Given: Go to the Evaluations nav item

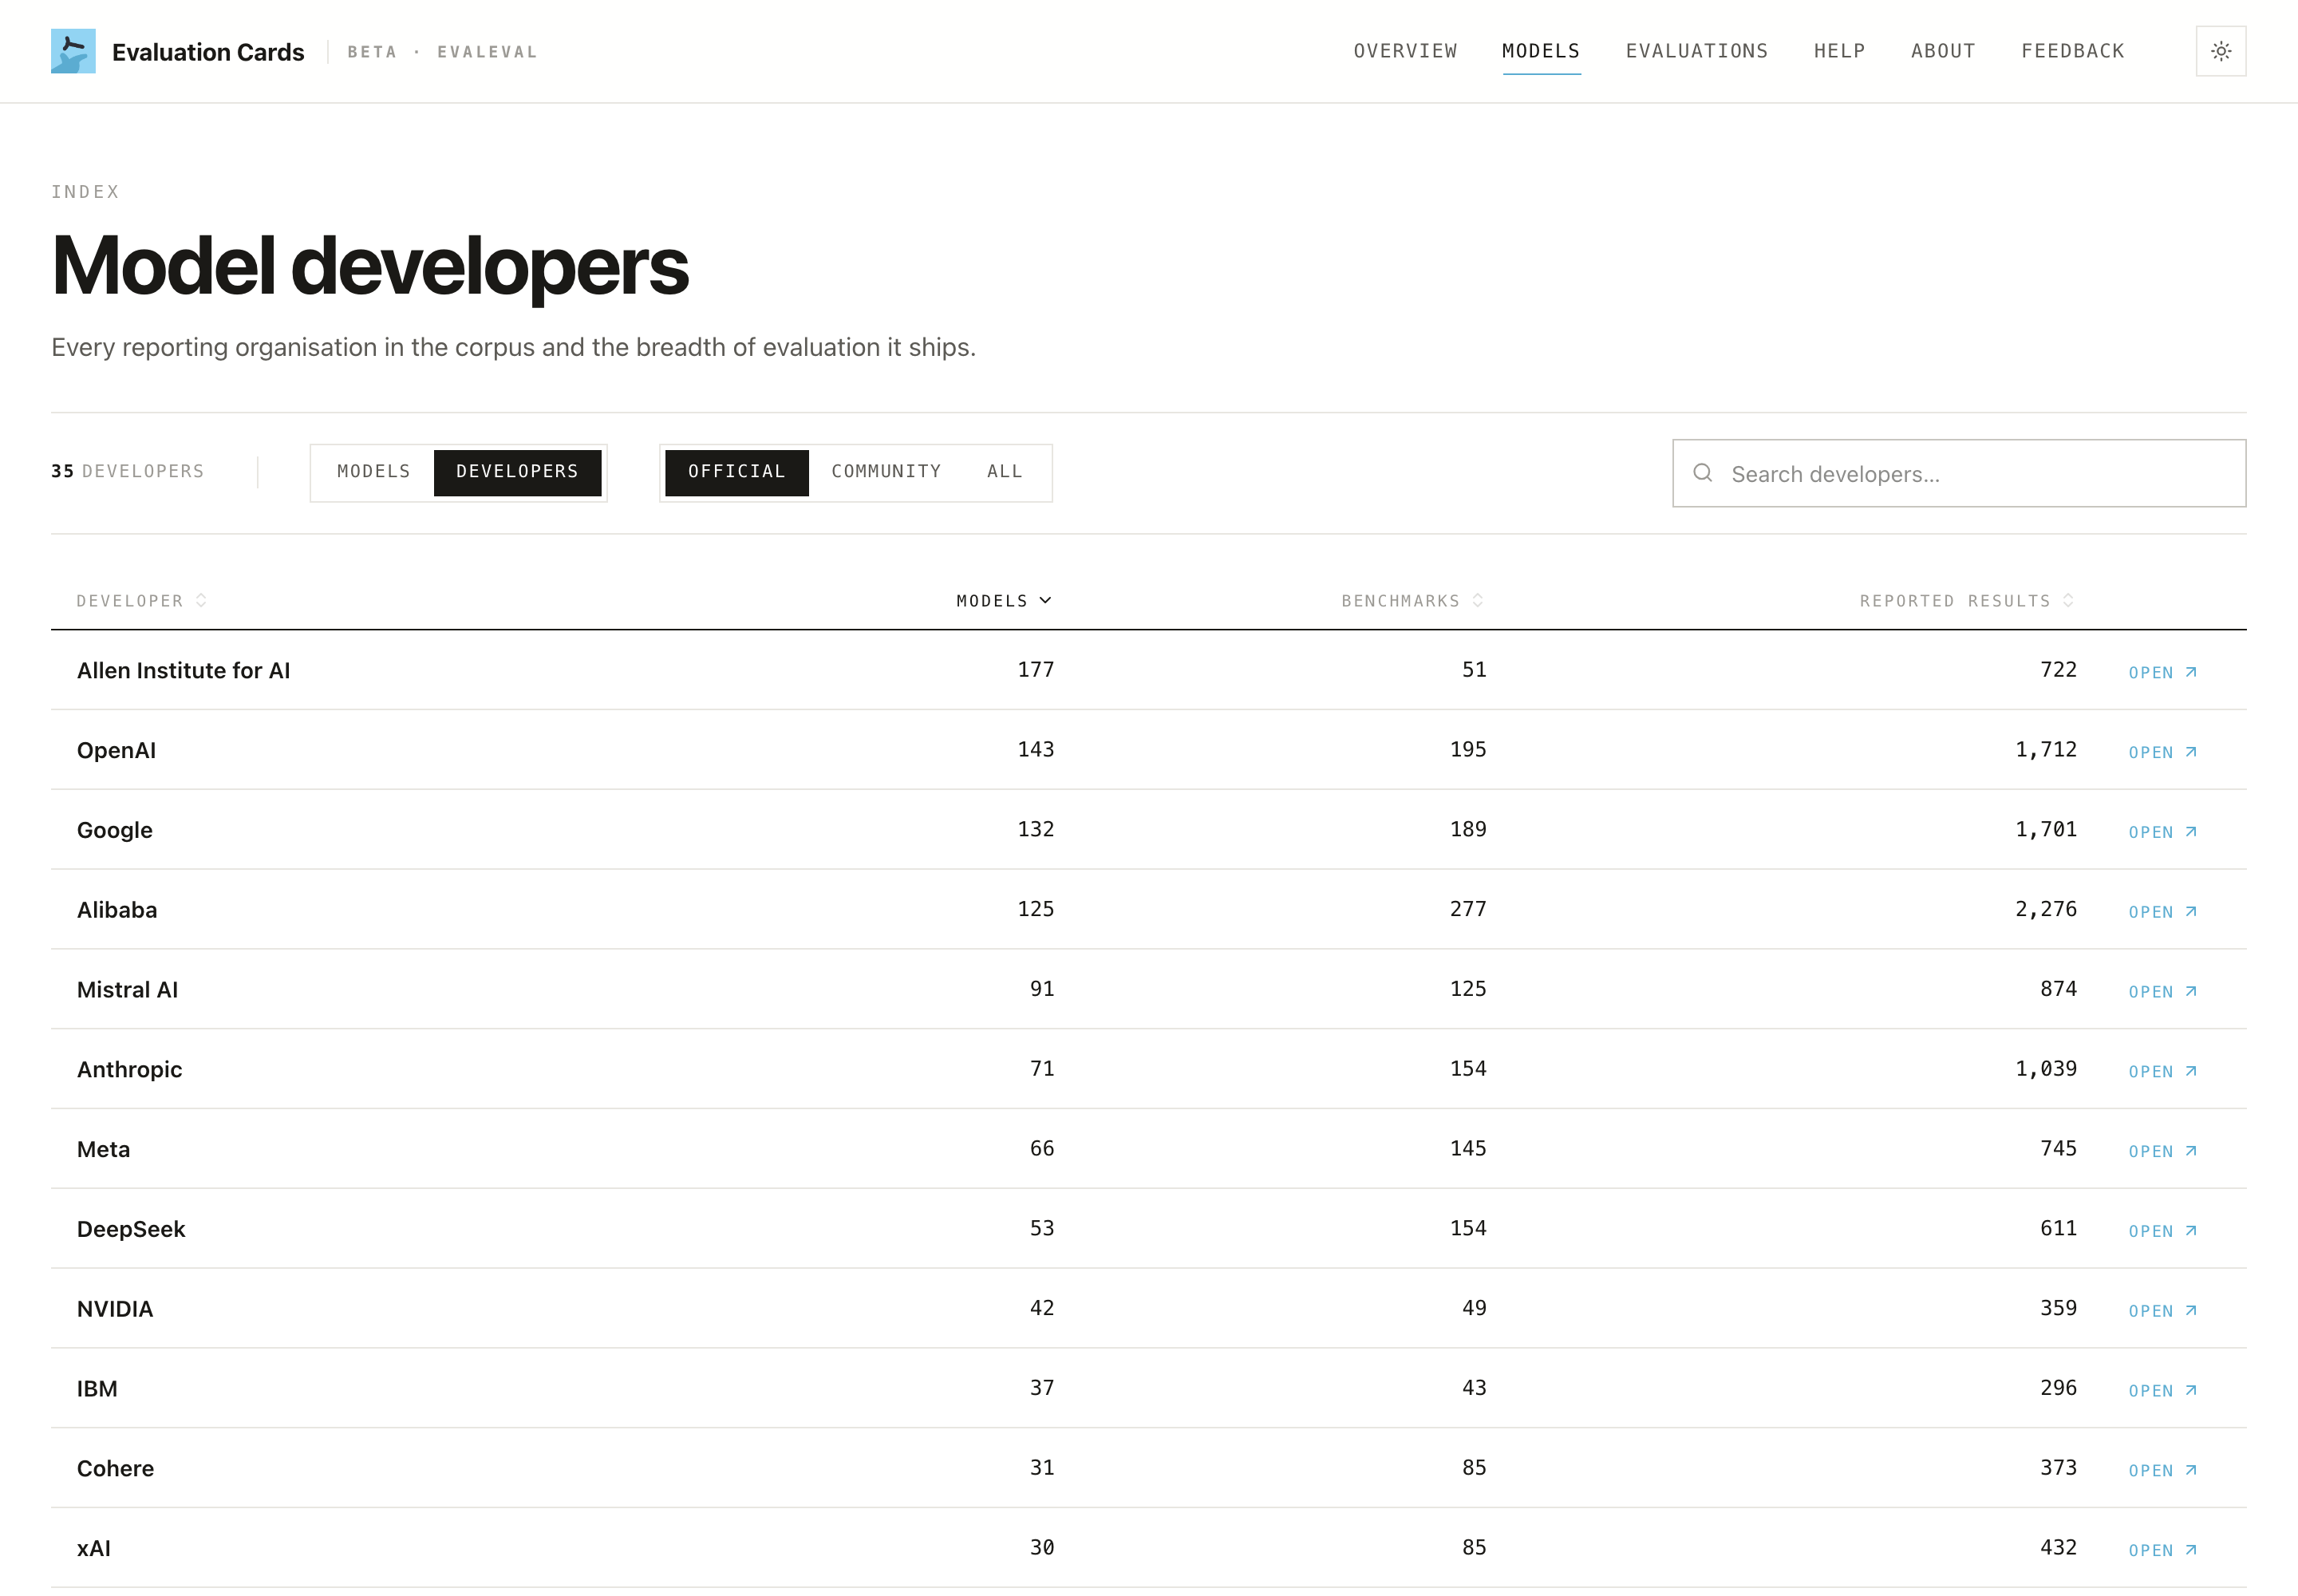Looking at the screenshot, I should [1697, 51].
